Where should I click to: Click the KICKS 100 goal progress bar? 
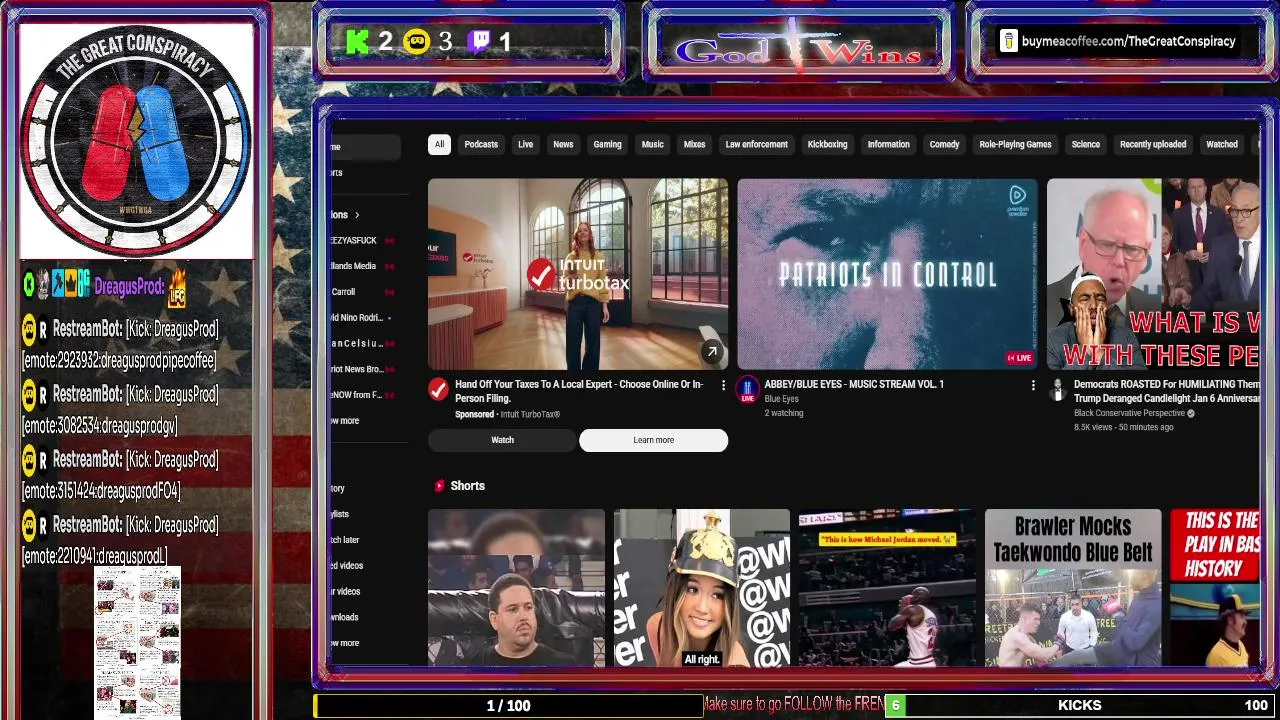1080,706
